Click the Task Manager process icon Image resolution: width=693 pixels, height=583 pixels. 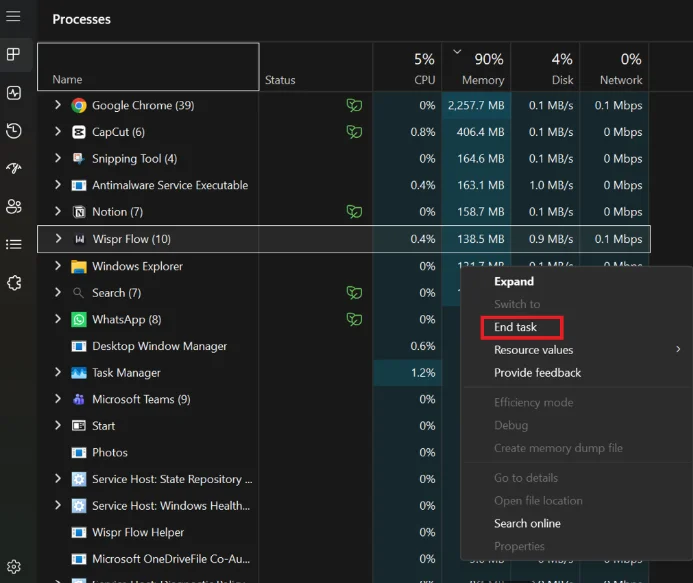pos(79,373)
